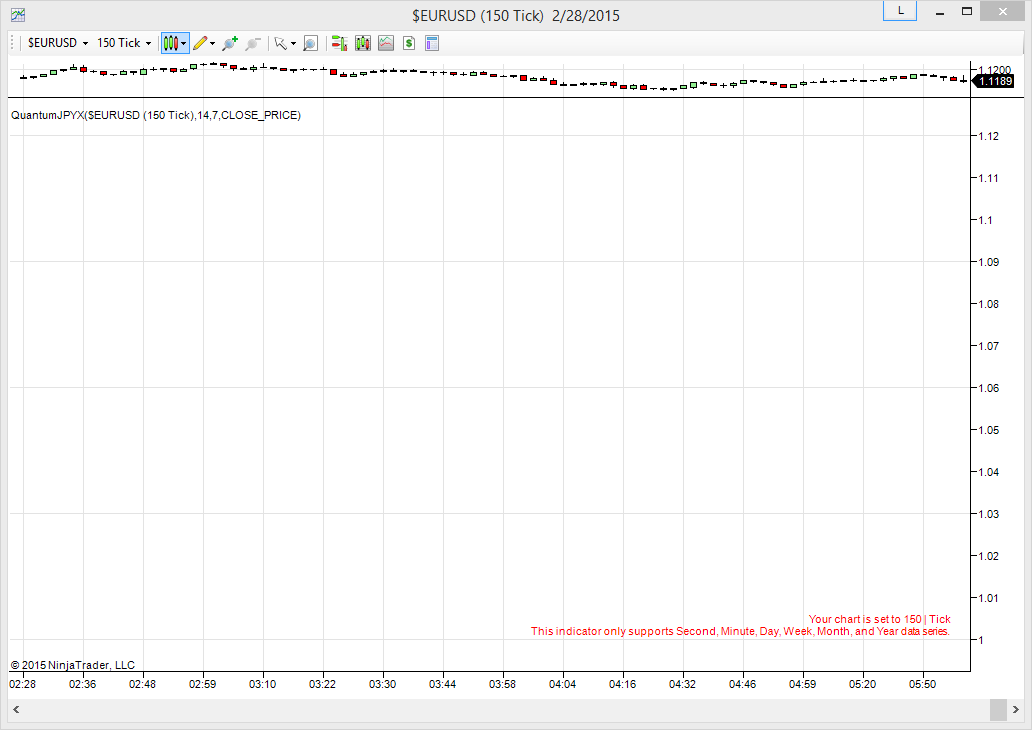The image size is (1032, 730).
Task: Open the chart properties icon
Action: [432, 43]
